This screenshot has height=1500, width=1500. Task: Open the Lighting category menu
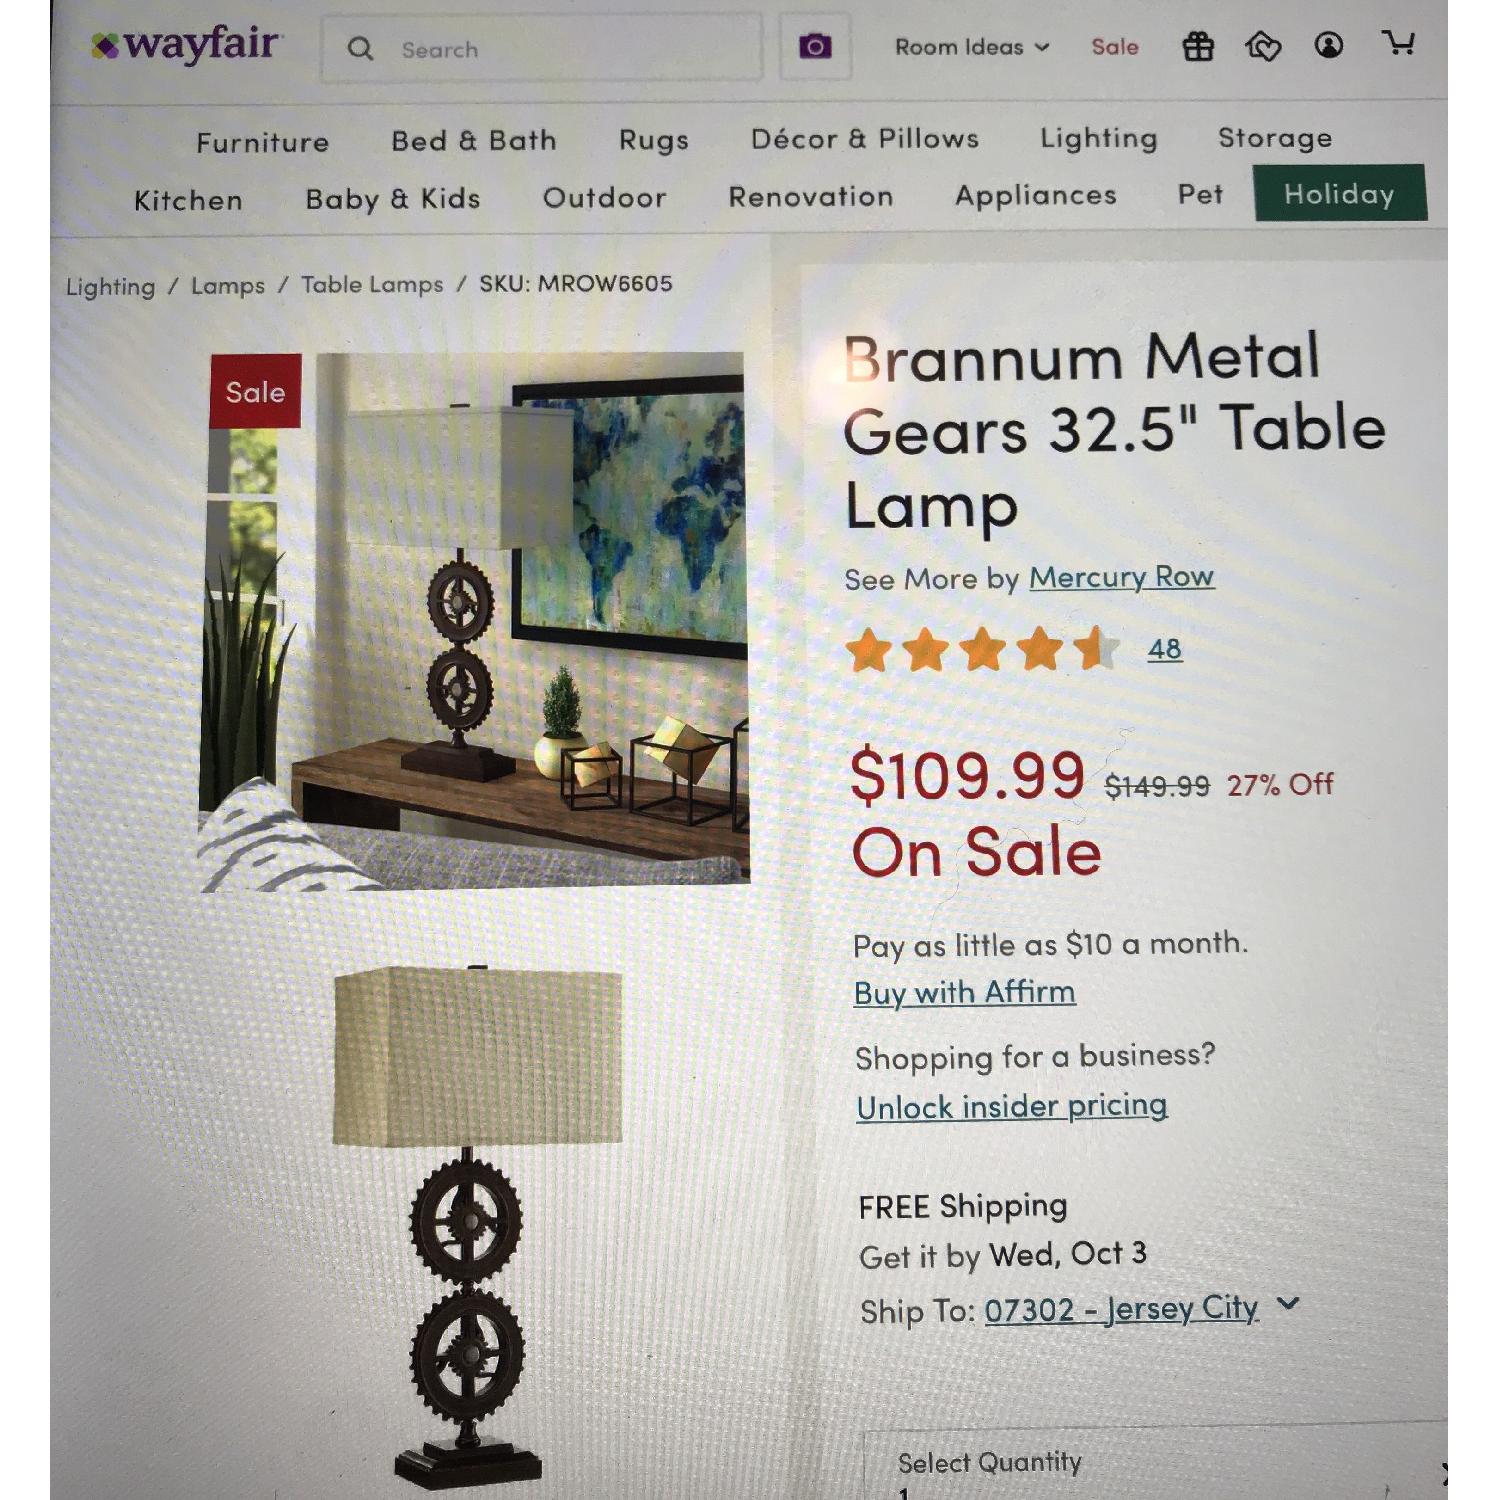[x=1097, y=139]
